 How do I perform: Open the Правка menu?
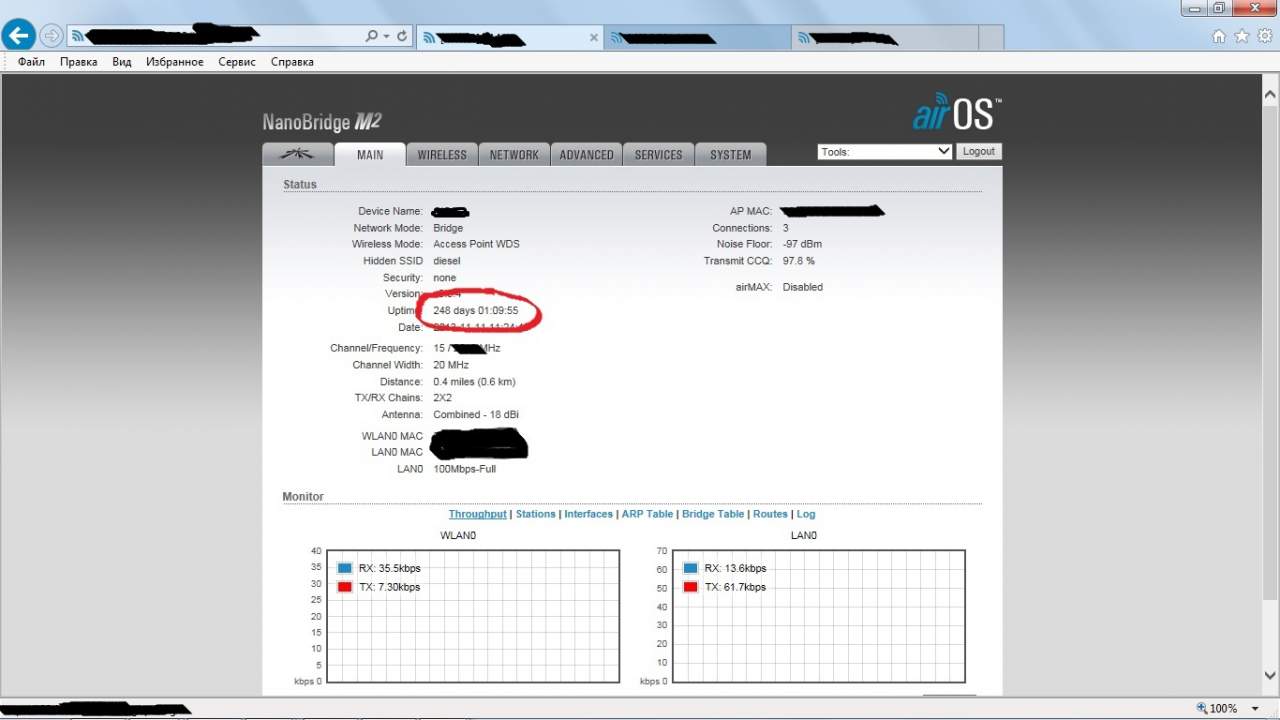[x=79, y=62]
